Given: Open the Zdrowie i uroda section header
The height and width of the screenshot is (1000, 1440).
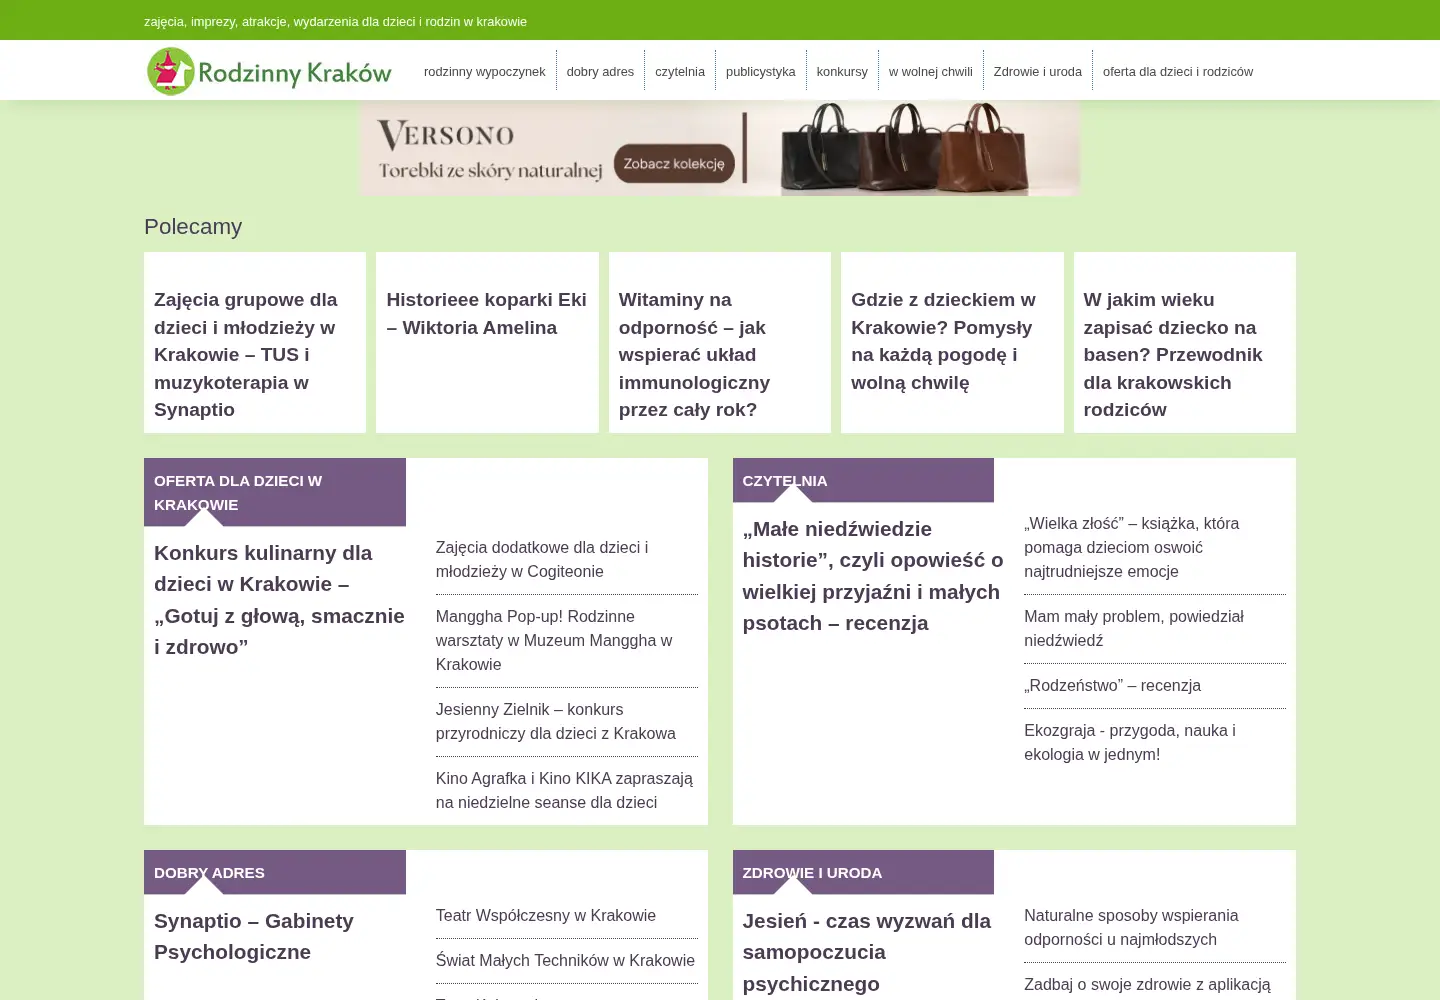Looking at the screenshot, I should 863,872.
